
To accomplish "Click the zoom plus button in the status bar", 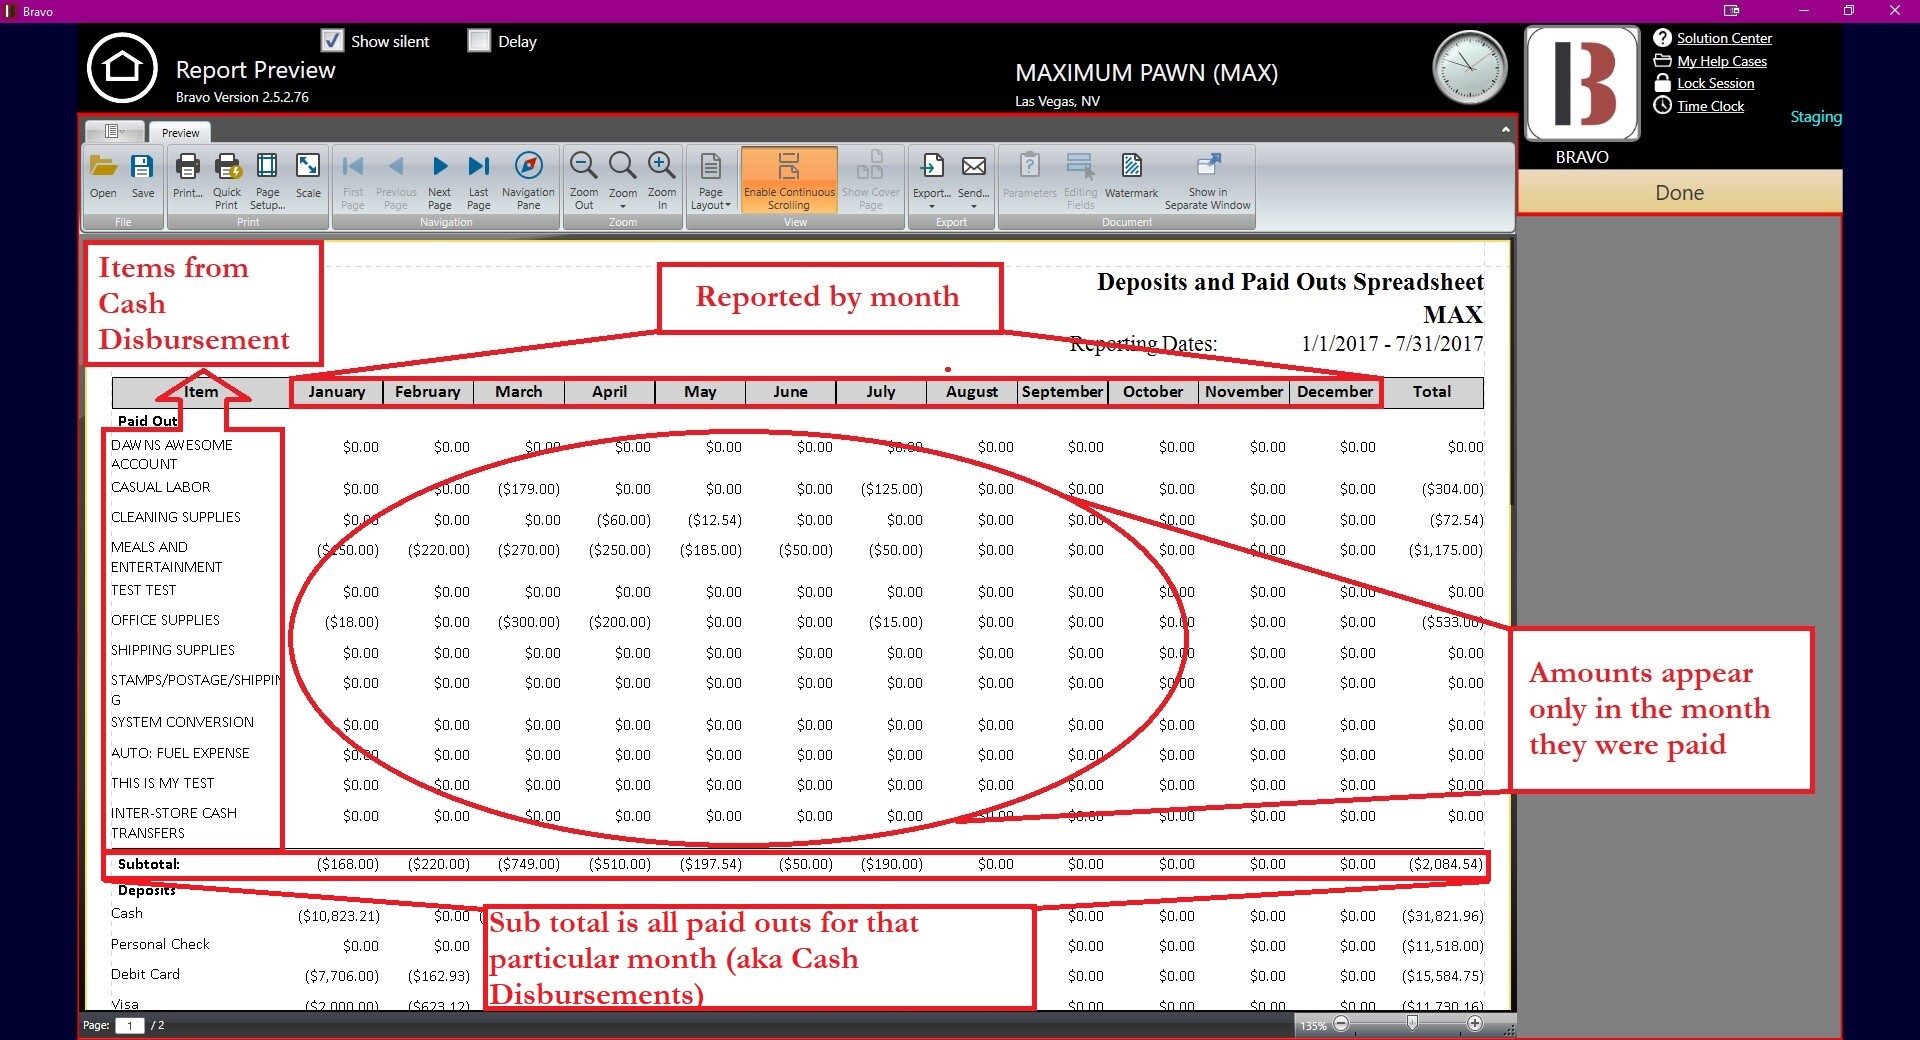I will (x=1475, y=1023).
